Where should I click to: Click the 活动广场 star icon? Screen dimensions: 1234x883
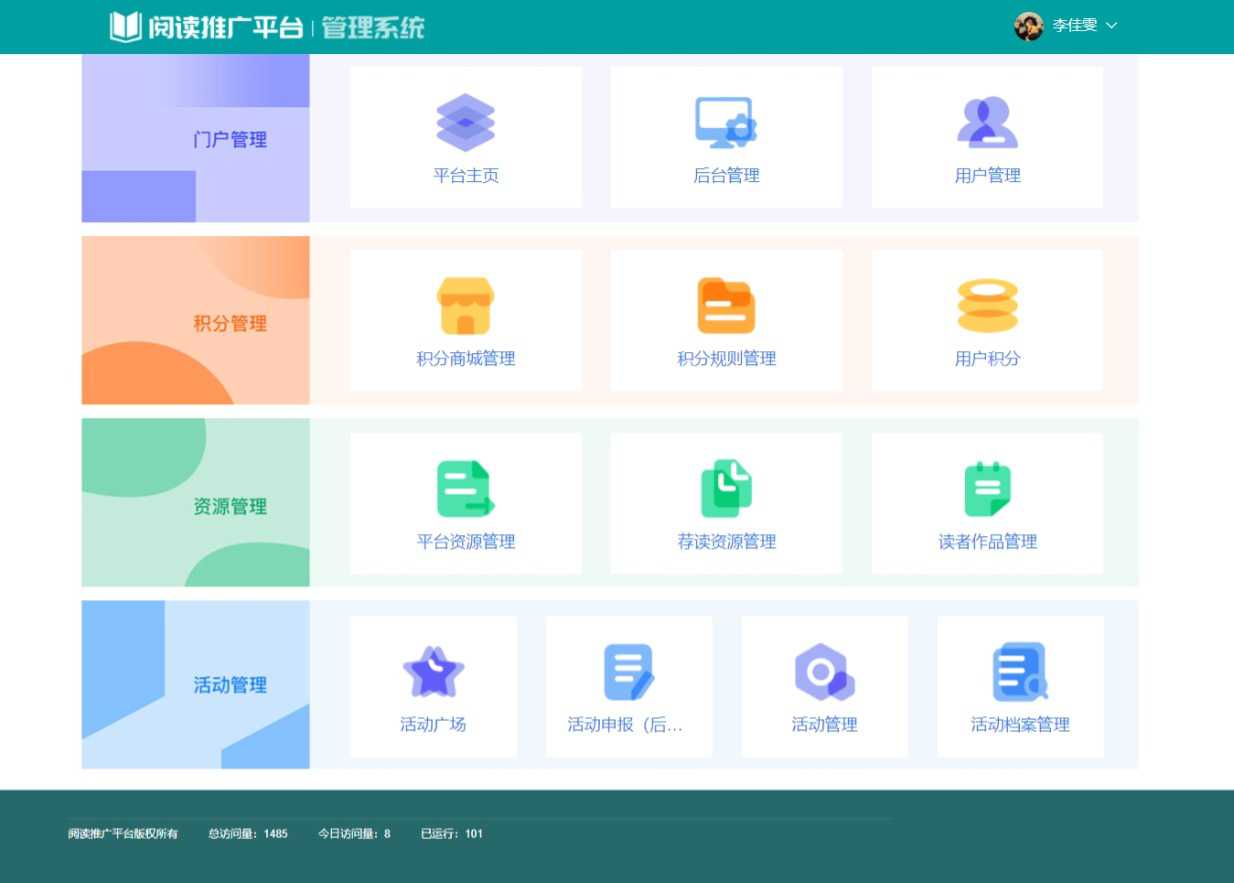(x=433, y=672)
